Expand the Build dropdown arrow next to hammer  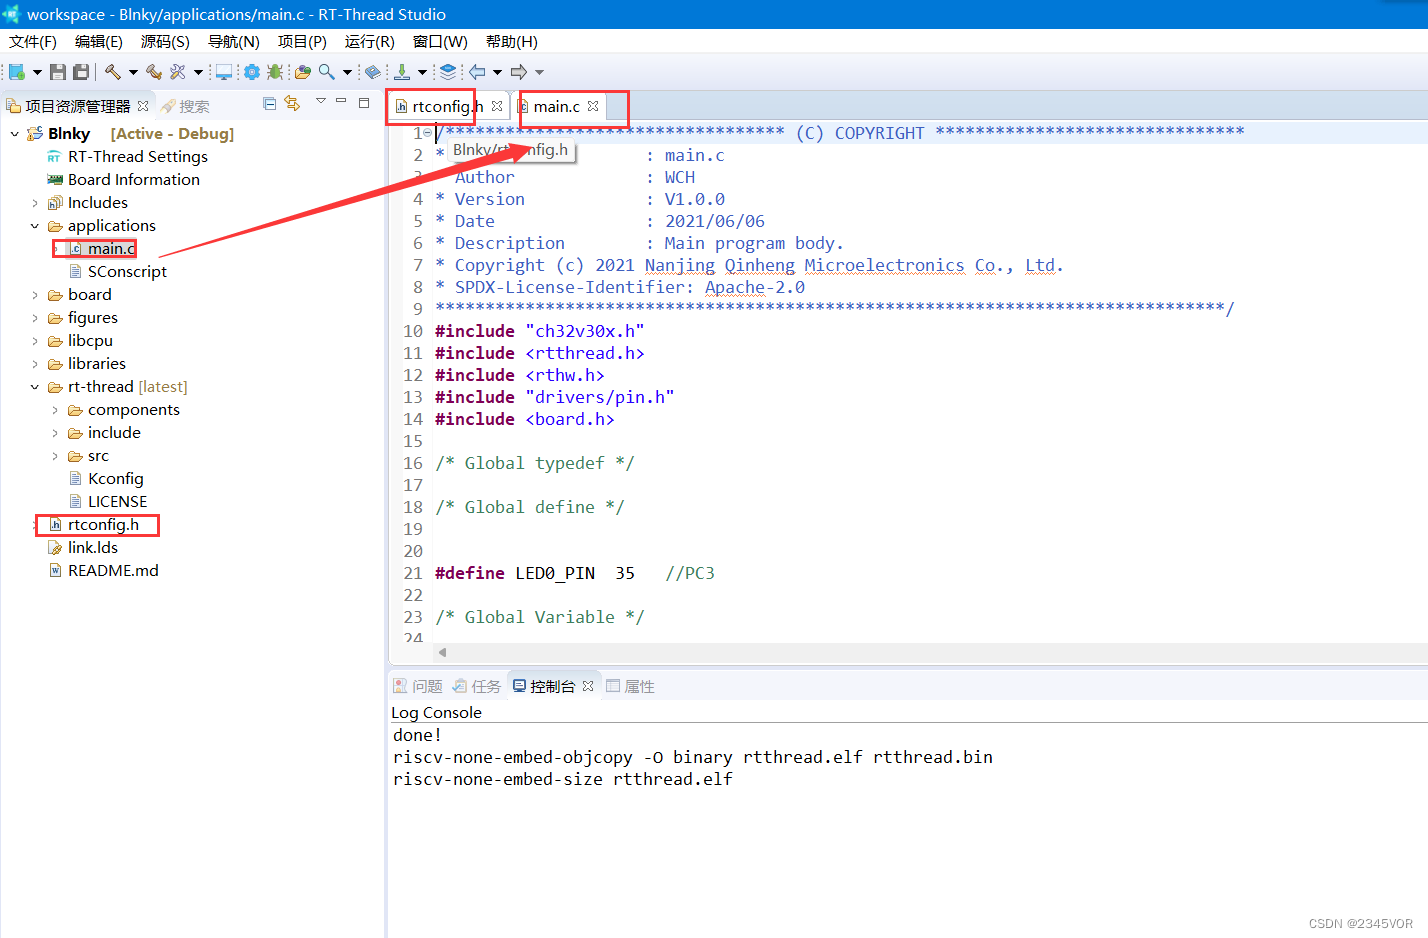click(133, 71)
